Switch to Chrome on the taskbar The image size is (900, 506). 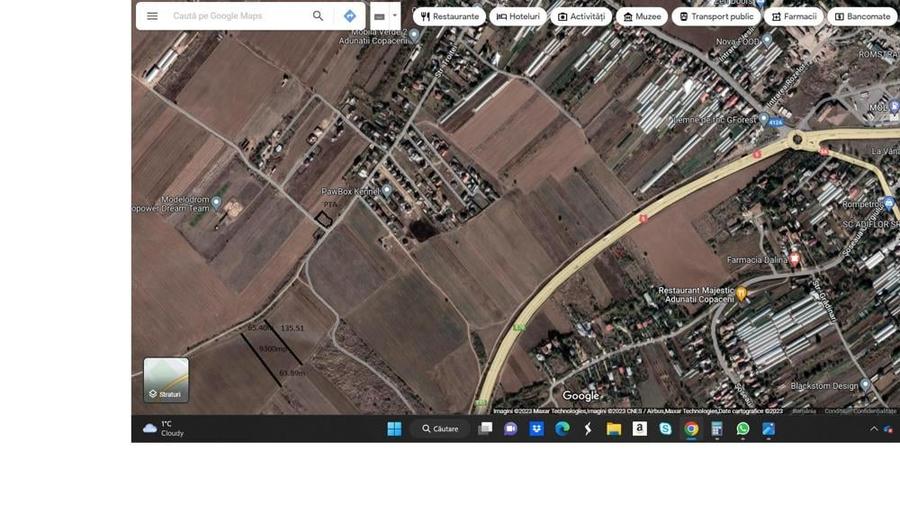click(691, 429)
